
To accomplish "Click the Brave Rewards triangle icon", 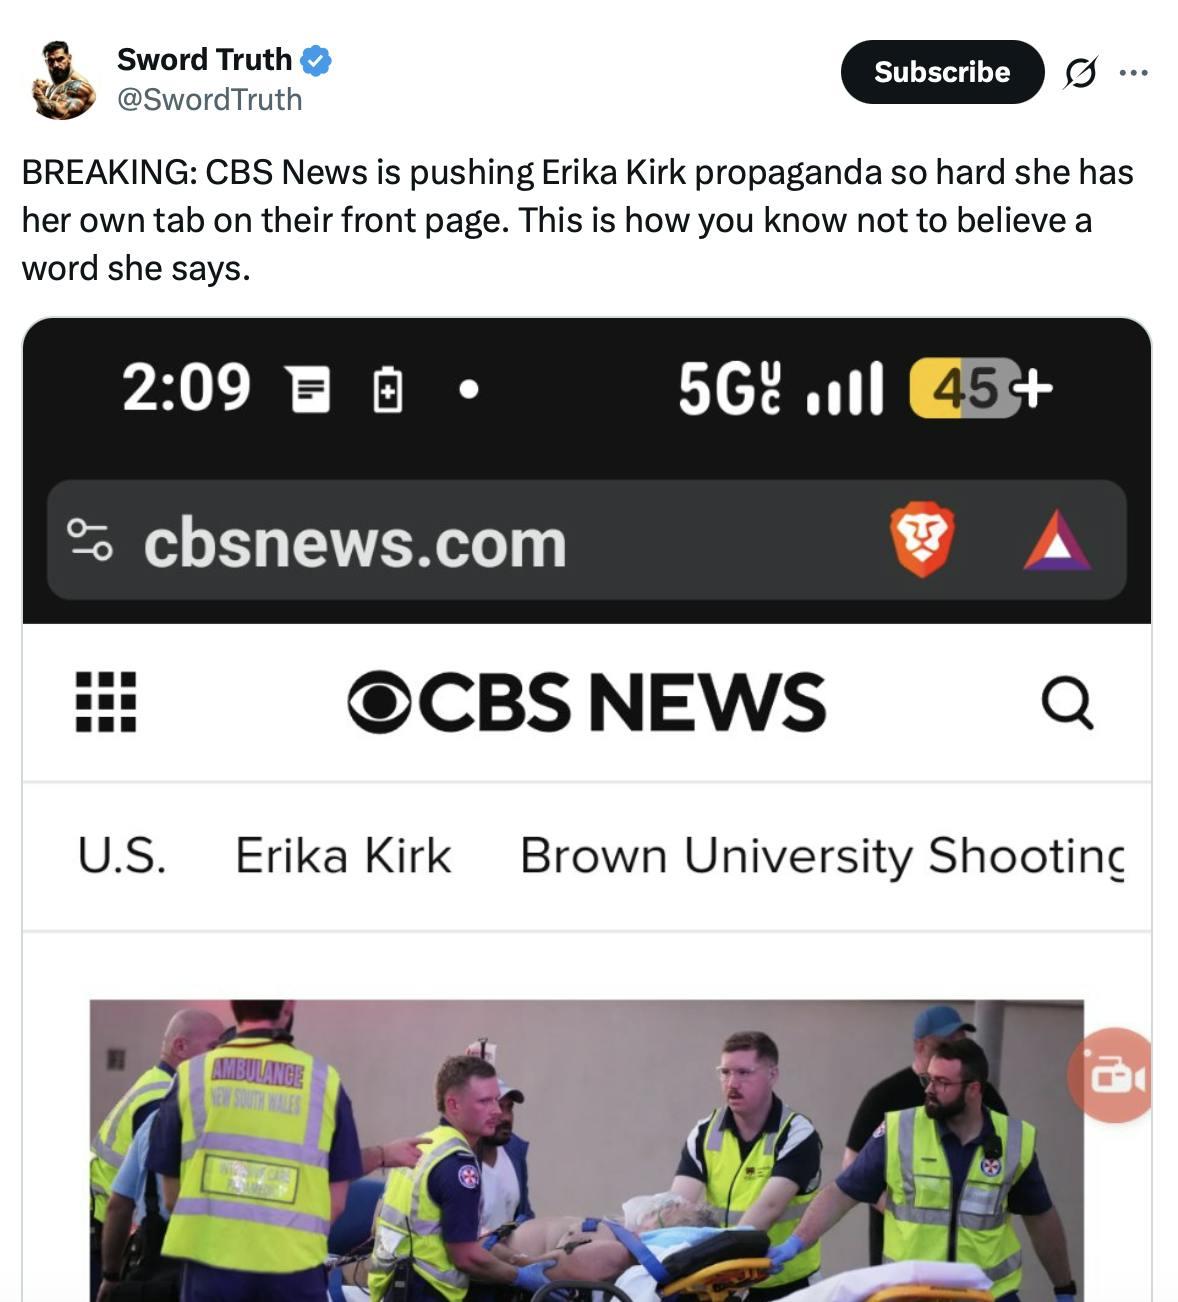I will pos(1056,540).
